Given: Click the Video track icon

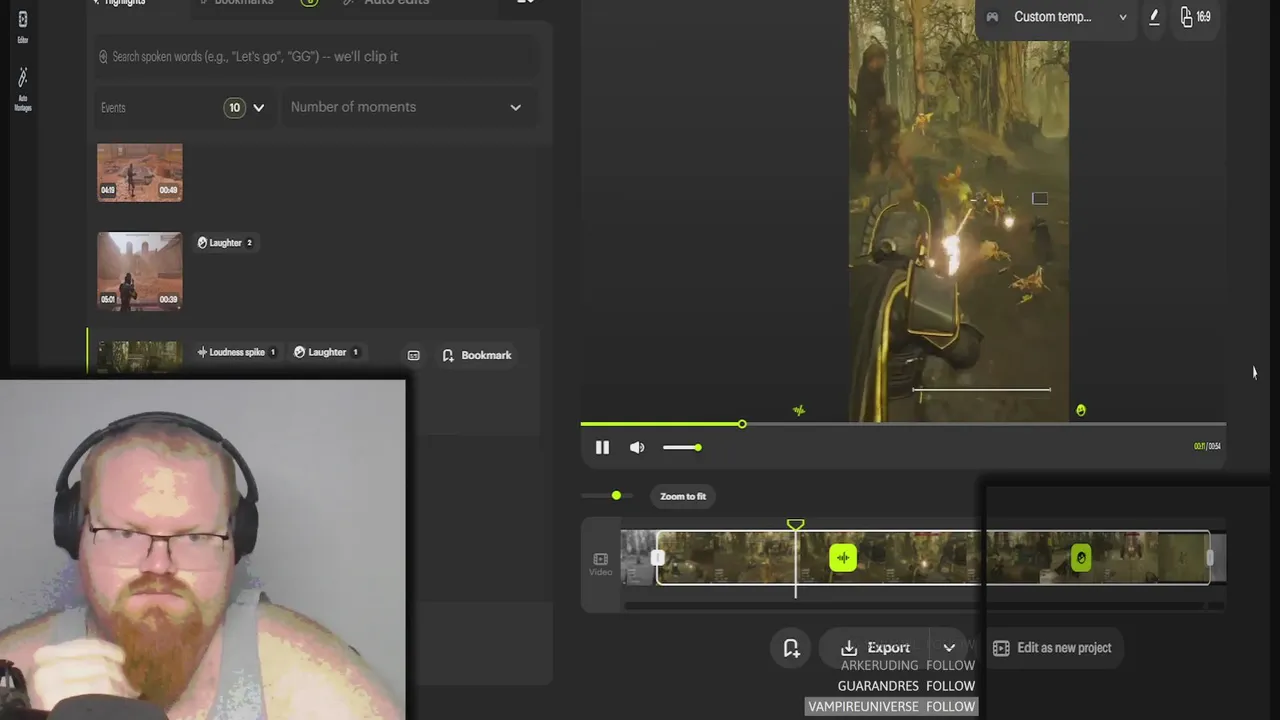Looking at the screenshot, I should point(600,564).
